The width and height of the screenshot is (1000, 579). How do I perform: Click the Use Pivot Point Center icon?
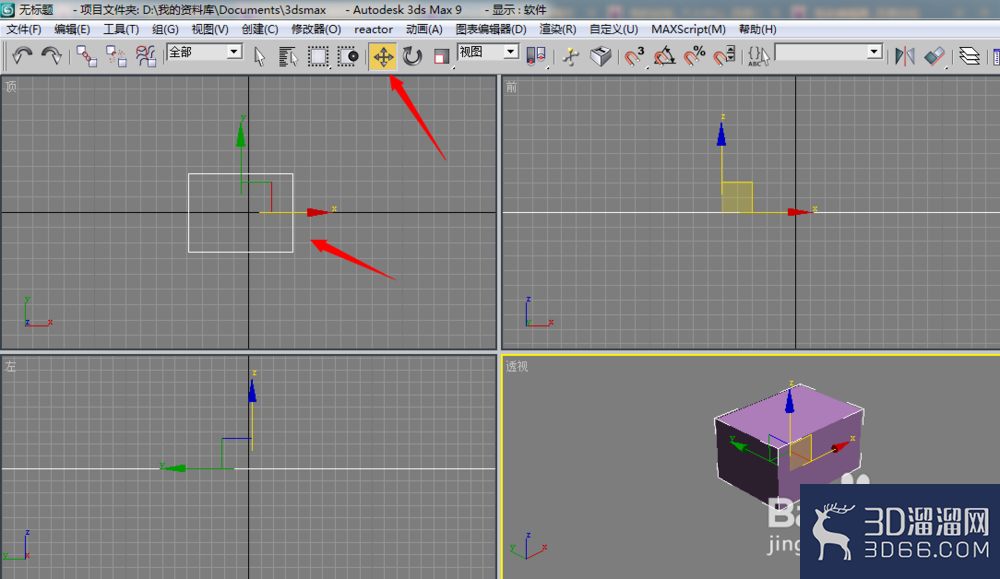[x=536, y=56]
